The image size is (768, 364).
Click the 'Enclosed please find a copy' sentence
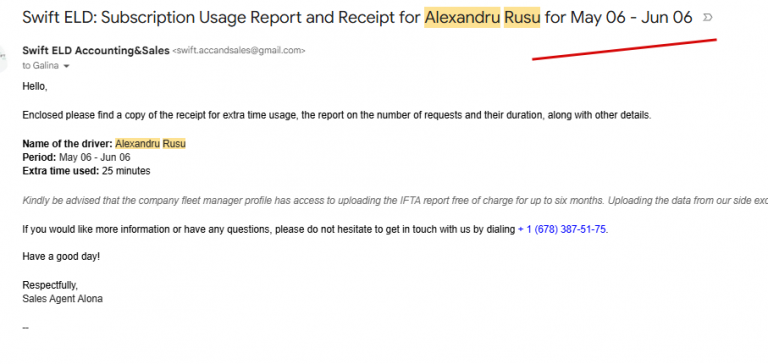[337, 116]
